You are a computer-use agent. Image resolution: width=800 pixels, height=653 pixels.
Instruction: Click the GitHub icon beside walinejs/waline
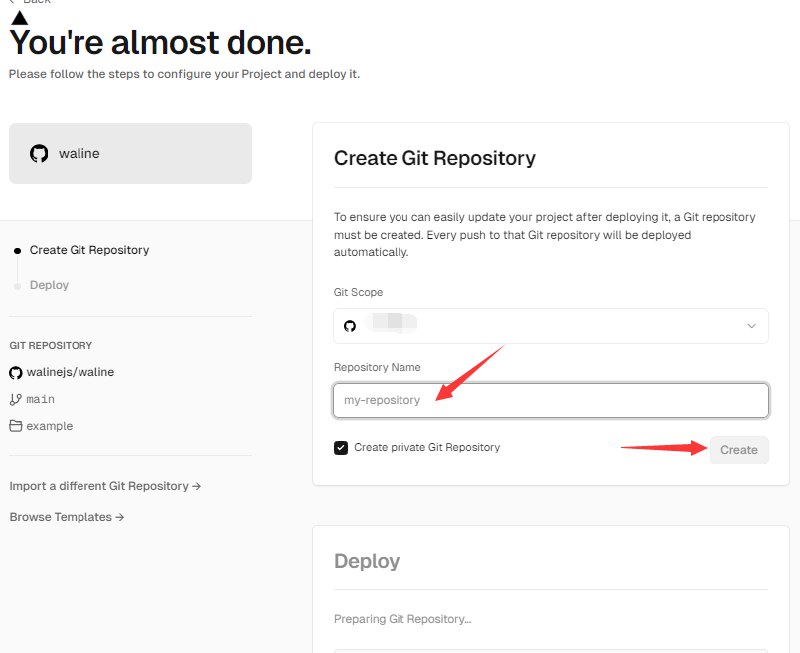pyautogui.click(x=16, y=372)
